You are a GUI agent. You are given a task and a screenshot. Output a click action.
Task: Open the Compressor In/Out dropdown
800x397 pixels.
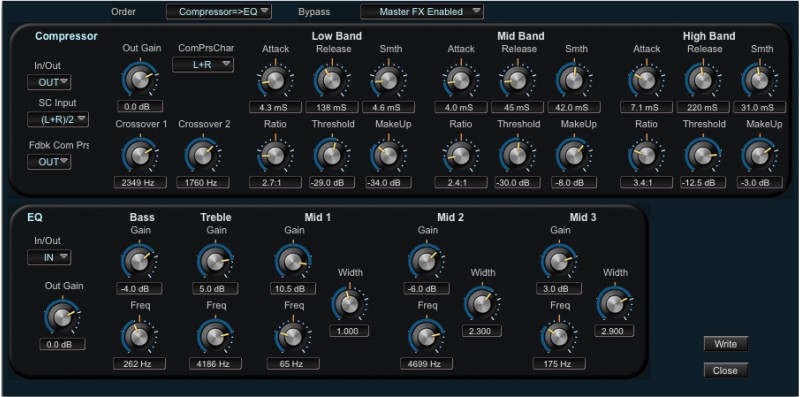pyautogui.click(x=49, y=82)
